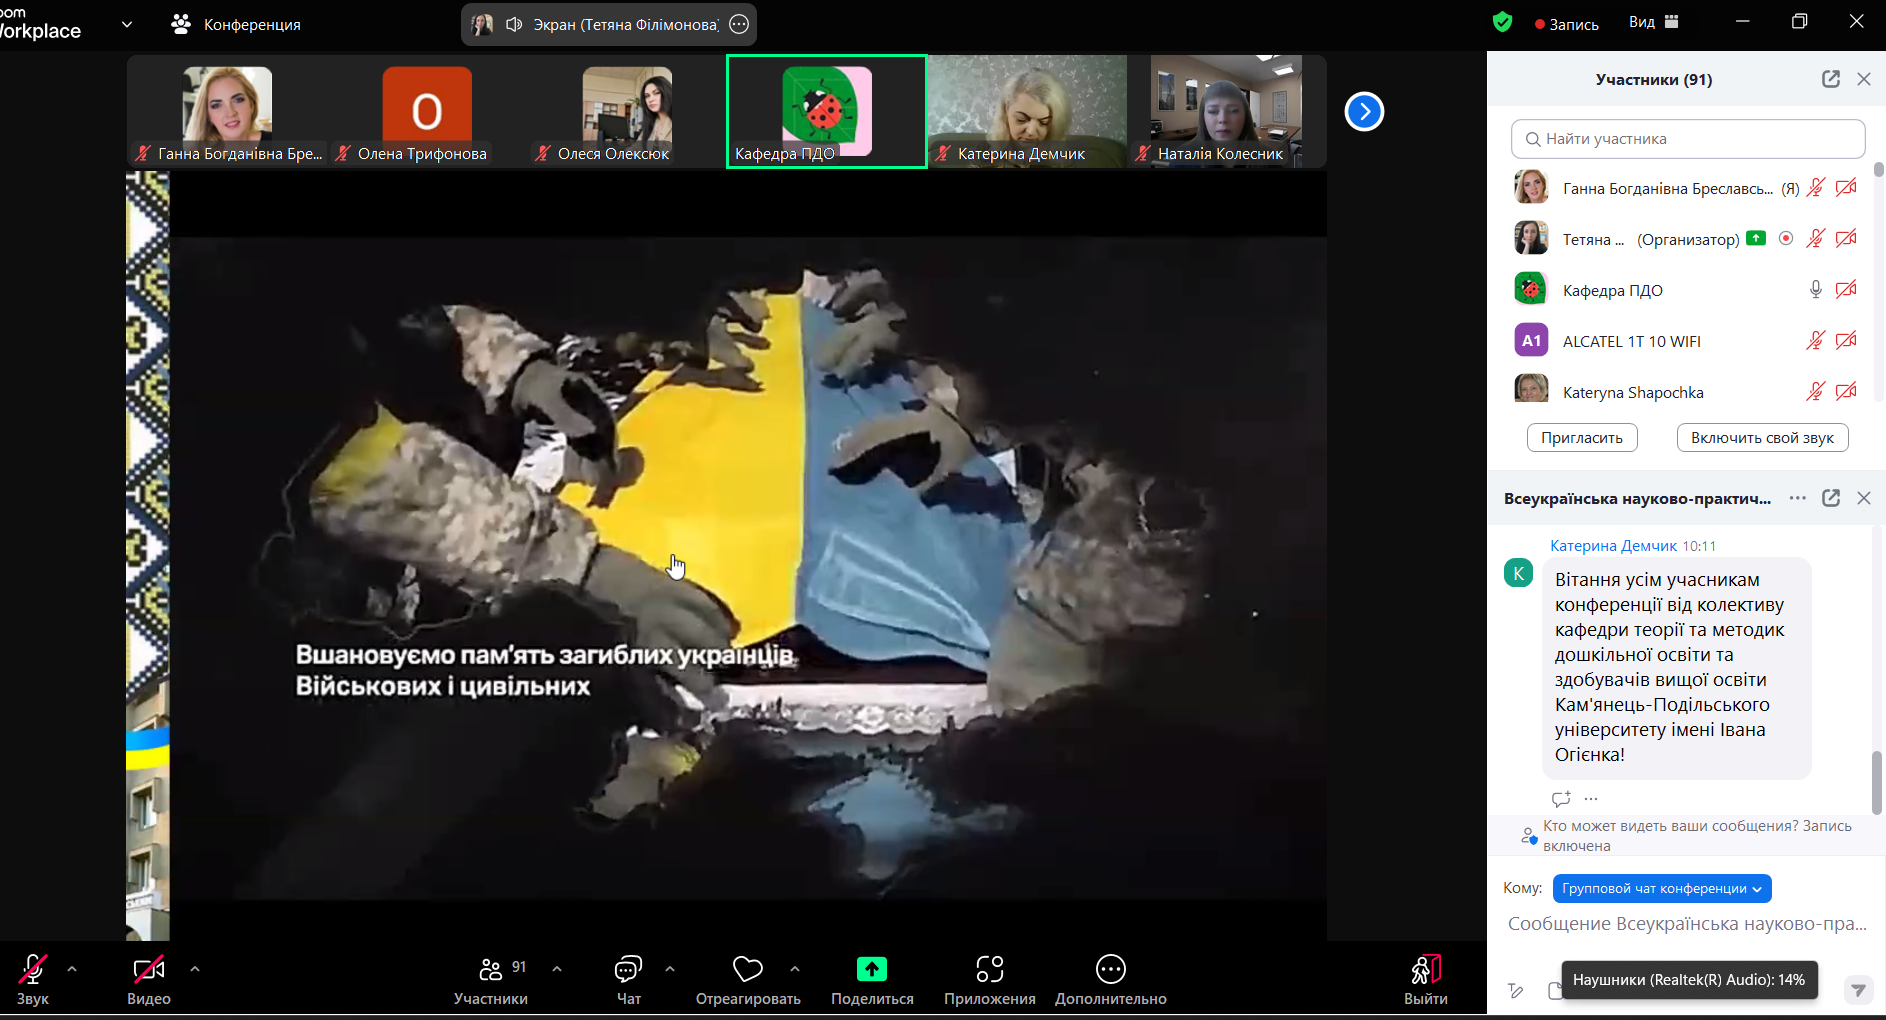Viewport: 1886px width, 1020px height.
Task: Open the Chat icon in bottom toolbar
Action: click(x=628, y=969)
